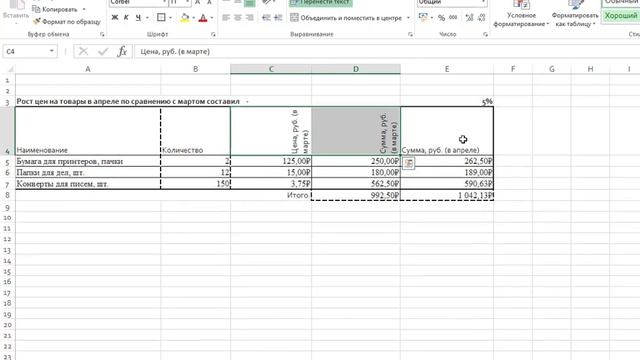Open fill color dropdown arrow
This screenshot has width=640, height=360.
pyautogui.click(x=193, y=18)
